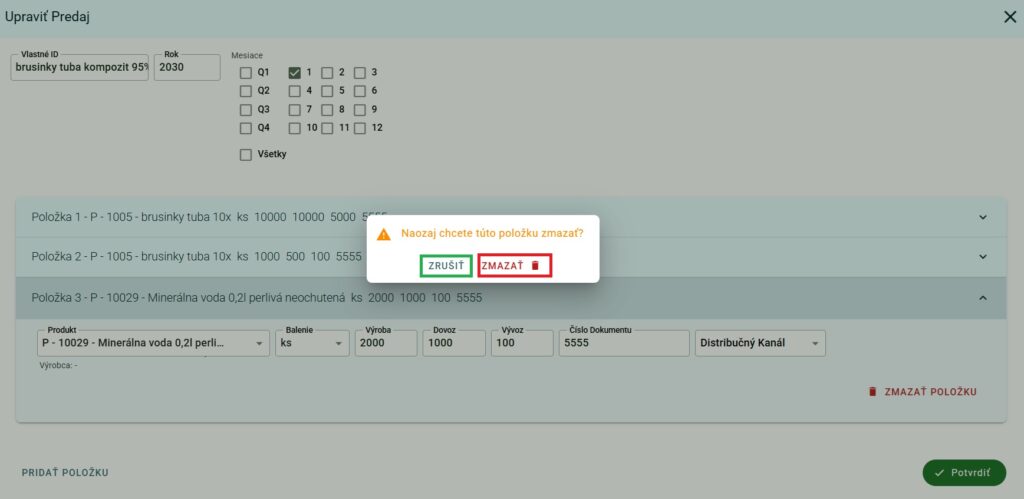The image size is (1024, 499).
Task: Confirm deletion with Zmazať button
Action: coord(514,266)
